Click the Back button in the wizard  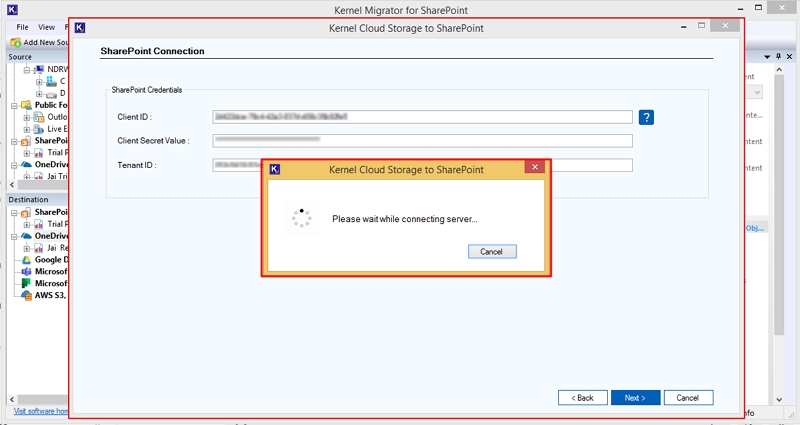point(583,397)
